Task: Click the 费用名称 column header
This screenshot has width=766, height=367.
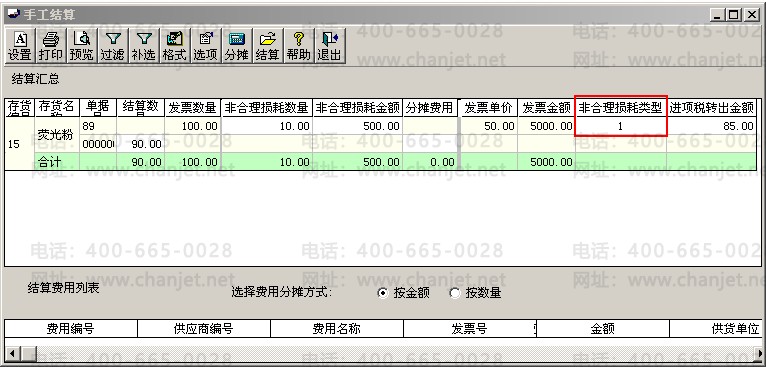Action: pyautogui.click(x=337, y=328)
